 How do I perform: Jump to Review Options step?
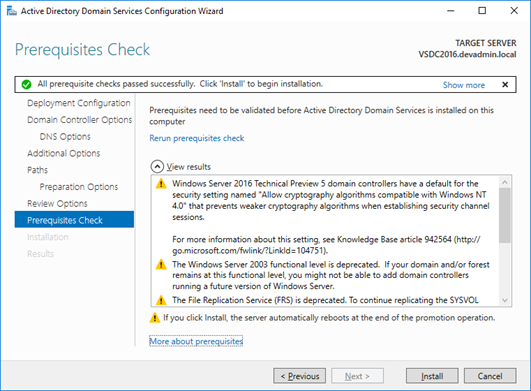click(x=57, y=203)
